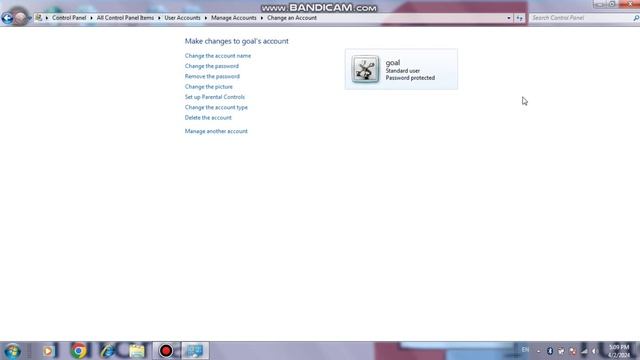Viewport: 640px width, 360px height.
Task: Open address bar history dropdown
Action: coord(509,18)
